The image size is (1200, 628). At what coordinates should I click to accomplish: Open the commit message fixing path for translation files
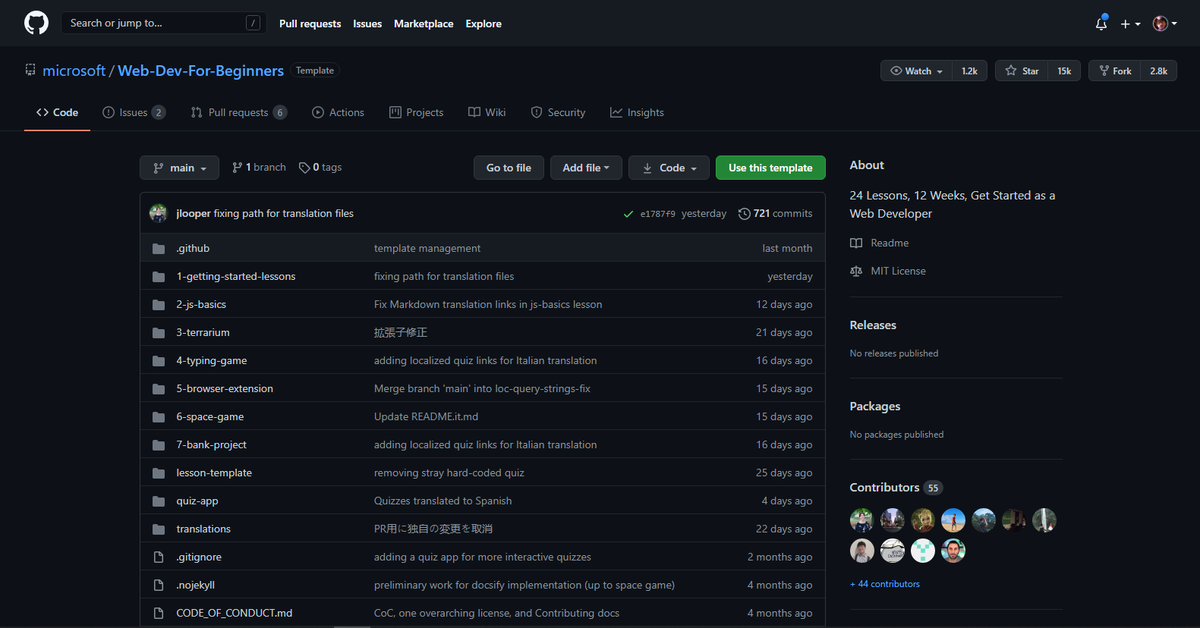(x=283, y=213)
